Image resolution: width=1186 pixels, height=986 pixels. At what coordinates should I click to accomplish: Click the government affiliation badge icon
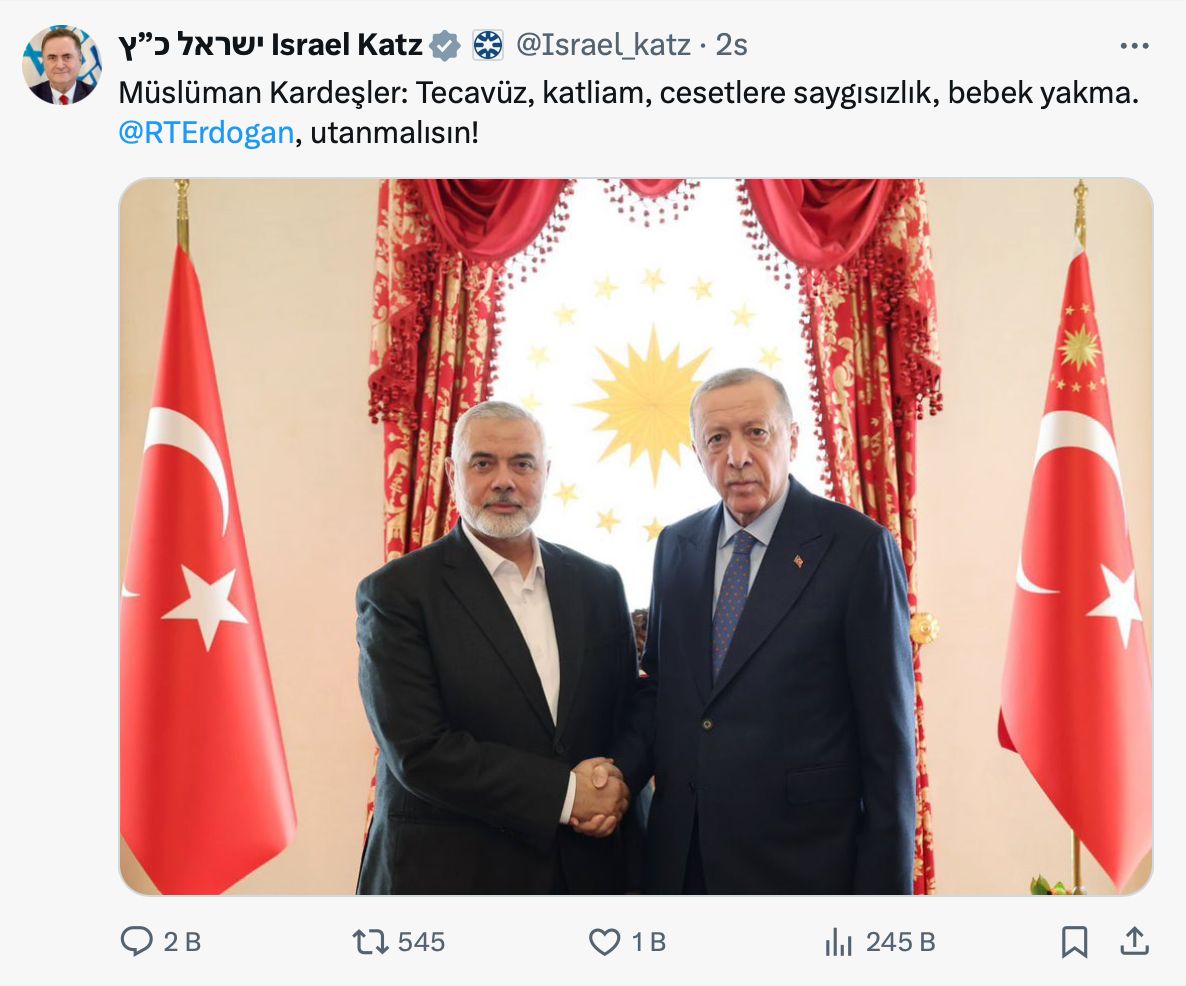tap(488, 45)
